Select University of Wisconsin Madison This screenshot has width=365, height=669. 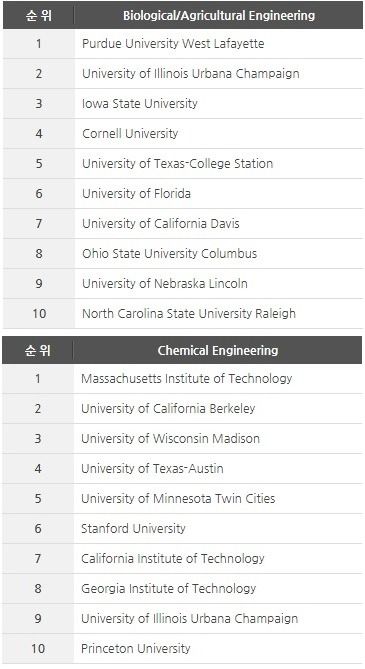coord(170,439)
